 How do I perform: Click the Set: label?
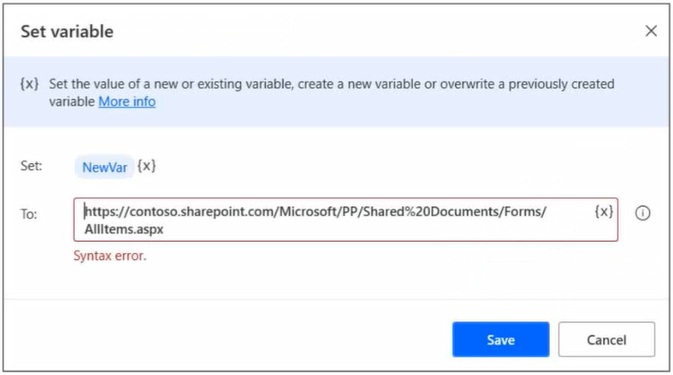pos(31,166)
